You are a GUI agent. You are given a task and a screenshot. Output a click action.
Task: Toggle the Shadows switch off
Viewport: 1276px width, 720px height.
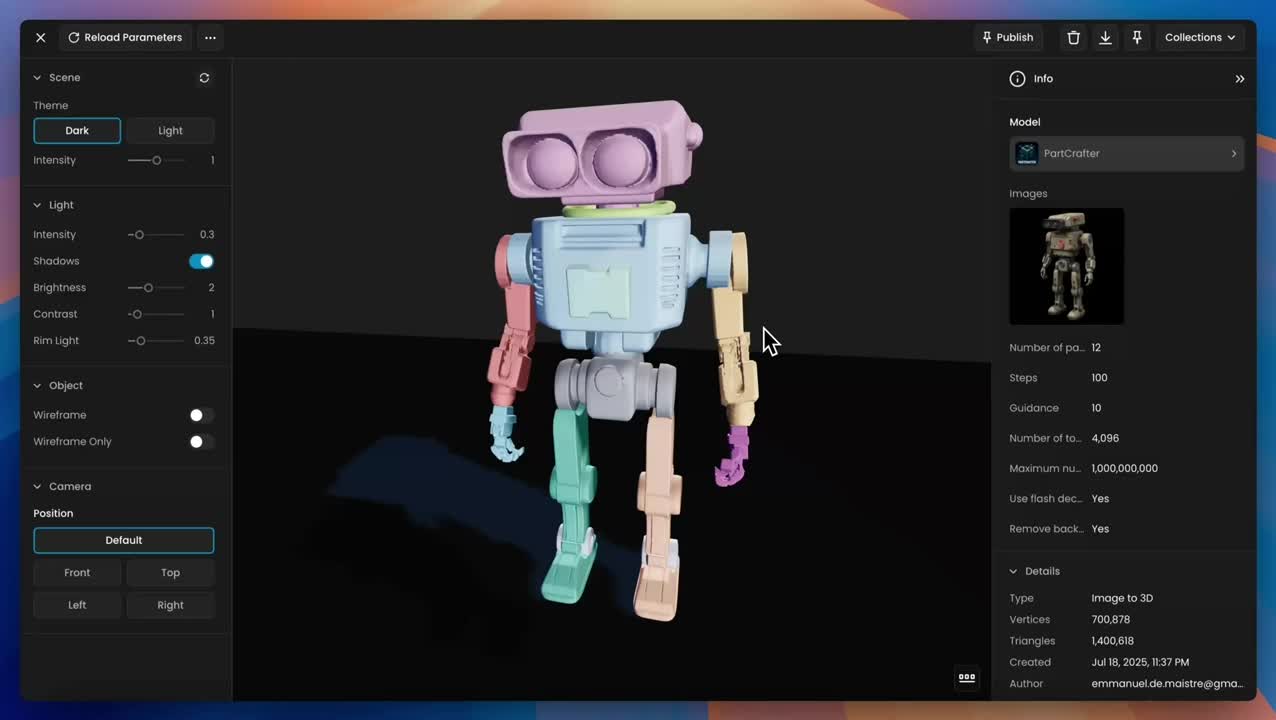(x=201, y=261)
